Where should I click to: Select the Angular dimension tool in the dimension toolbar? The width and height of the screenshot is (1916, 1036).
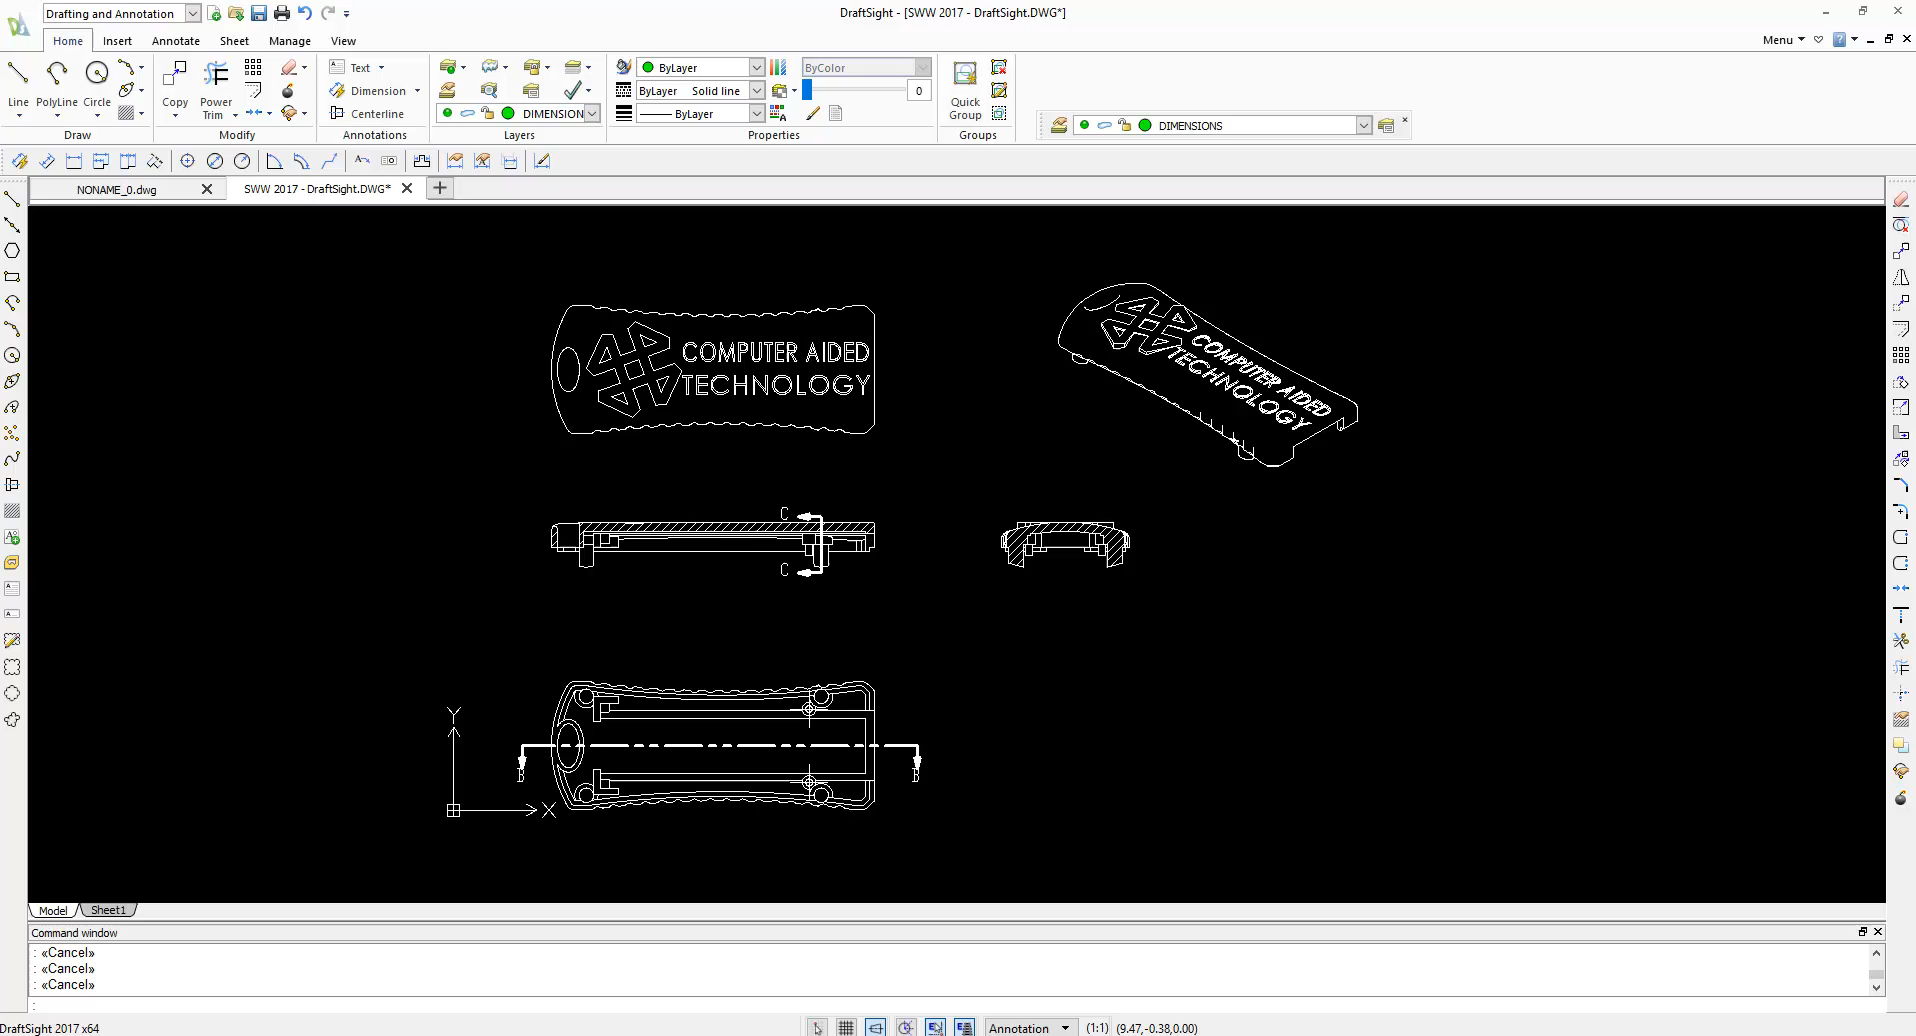point(274,161)
